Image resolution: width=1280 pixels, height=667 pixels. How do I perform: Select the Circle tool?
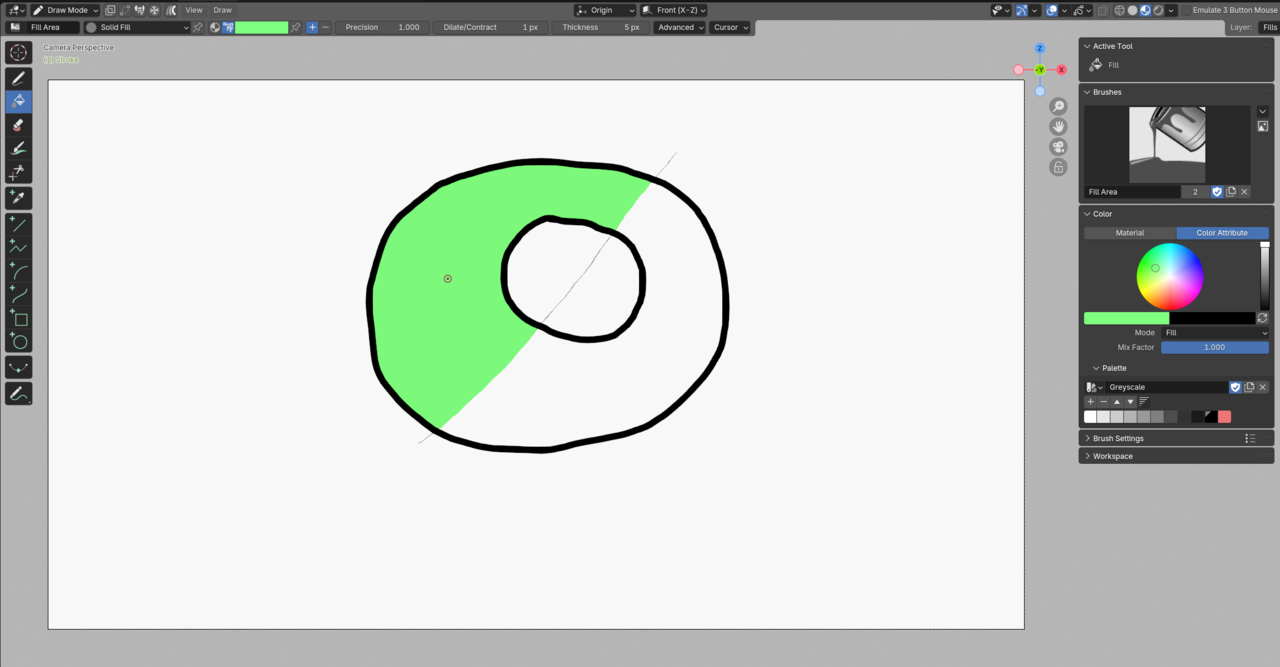(x=18, y=341)
